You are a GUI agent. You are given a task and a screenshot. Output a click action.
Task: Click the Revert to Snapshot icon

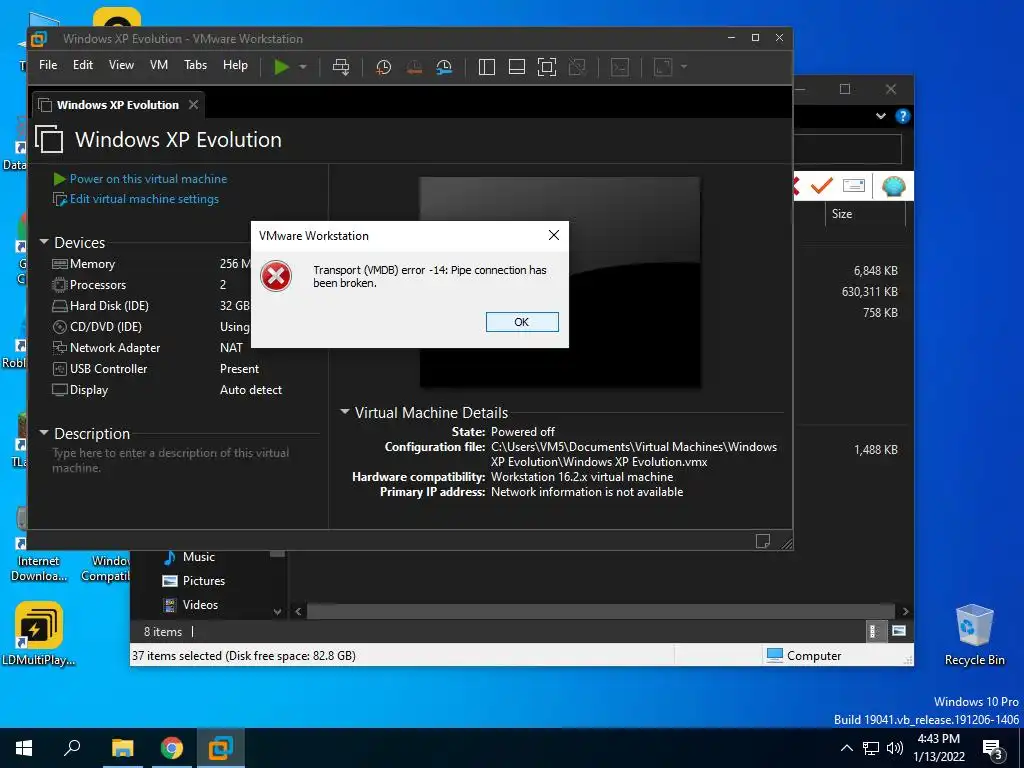point(414,67)
